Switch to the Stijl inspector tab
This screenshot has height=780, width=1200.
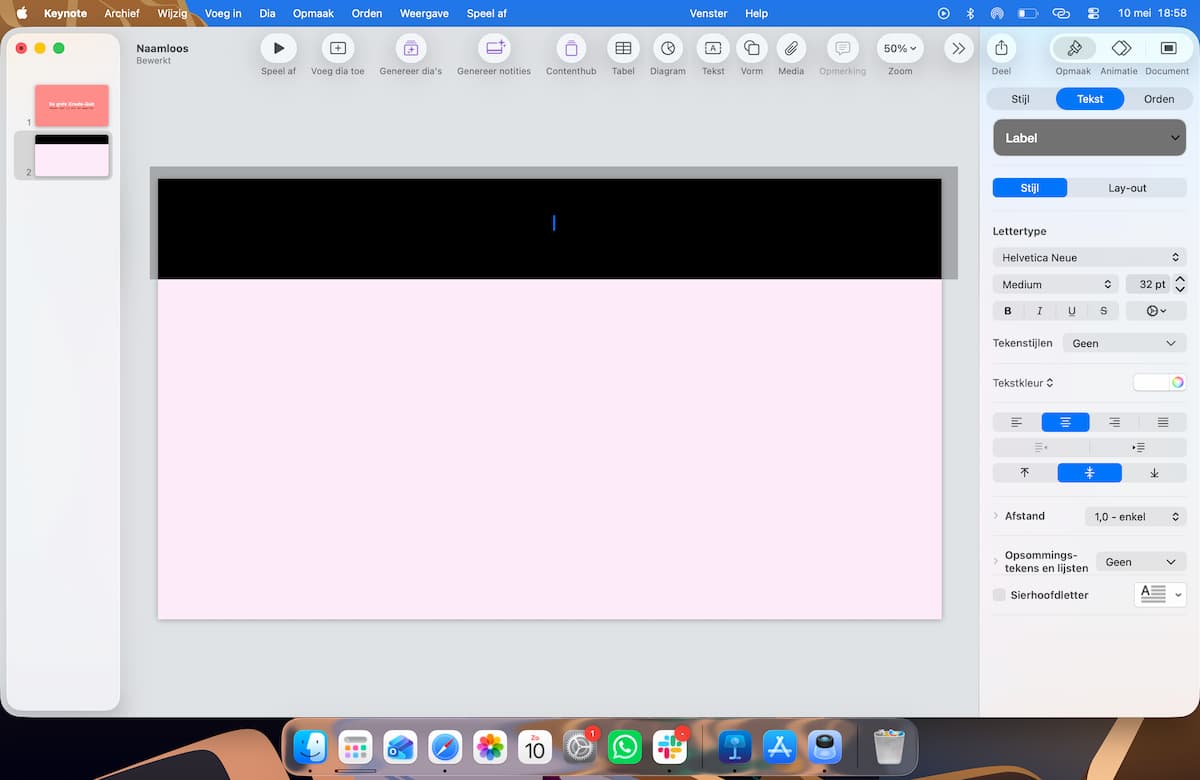click(1020, 99)
